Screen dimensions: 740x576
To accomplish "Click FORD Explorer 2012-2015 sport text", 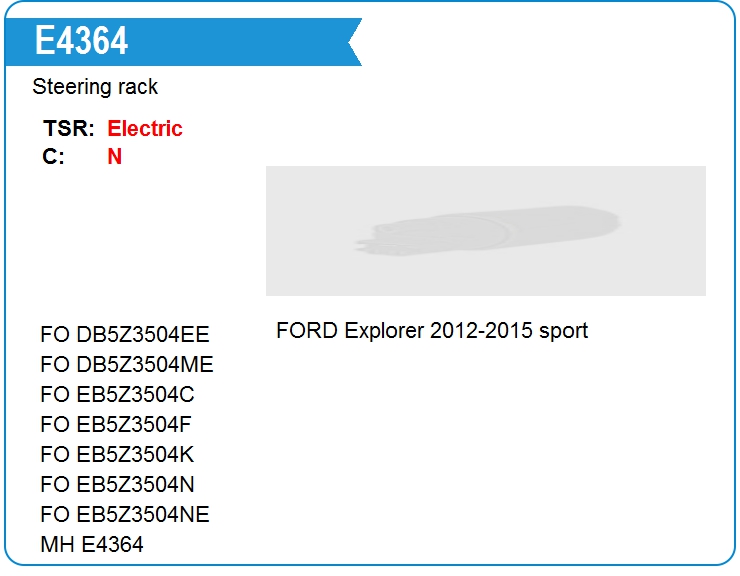I will (432, 330).
